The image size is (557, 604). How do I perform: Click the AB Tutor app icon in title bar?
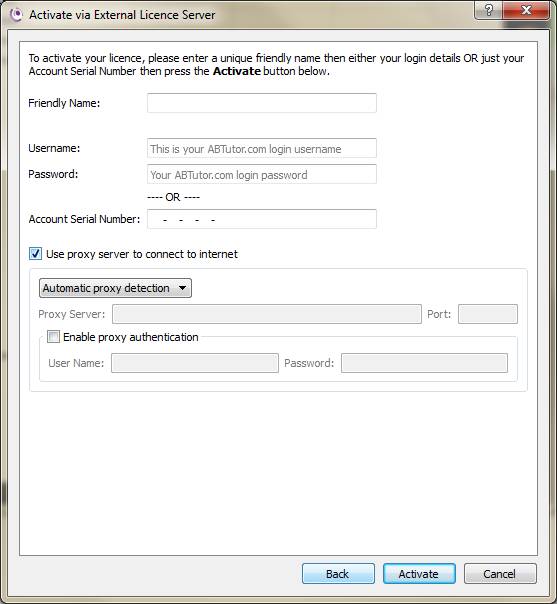coord(17,15)
